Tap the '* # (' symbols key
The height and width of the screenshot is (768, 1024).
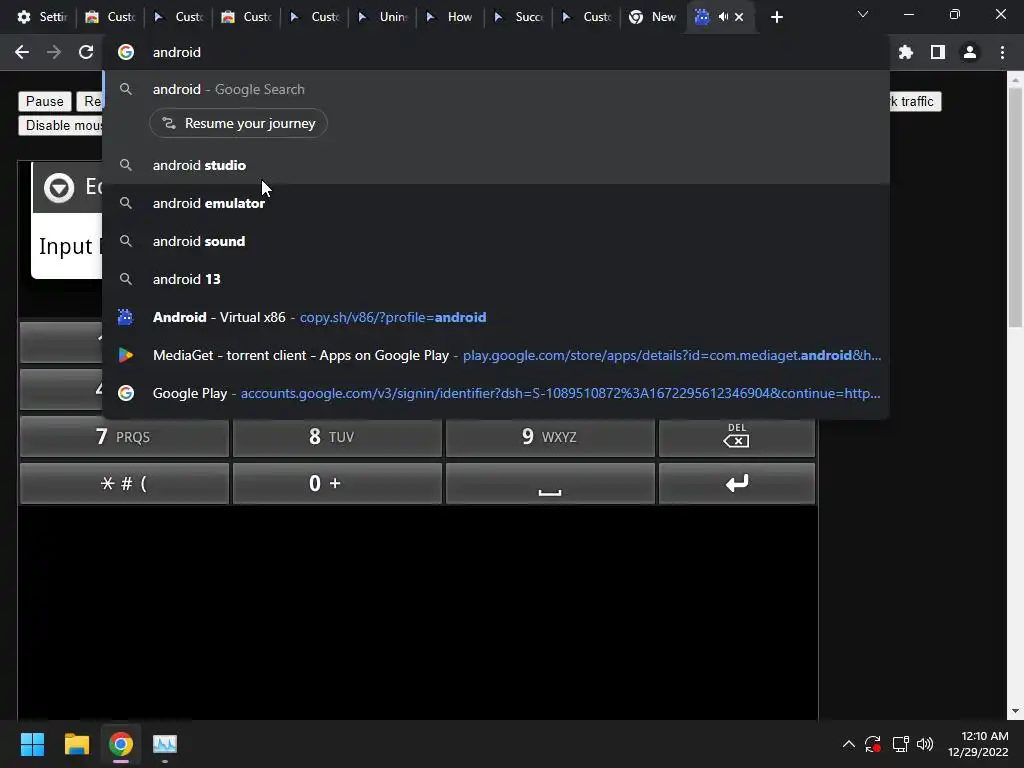click(x=124, y=483)
